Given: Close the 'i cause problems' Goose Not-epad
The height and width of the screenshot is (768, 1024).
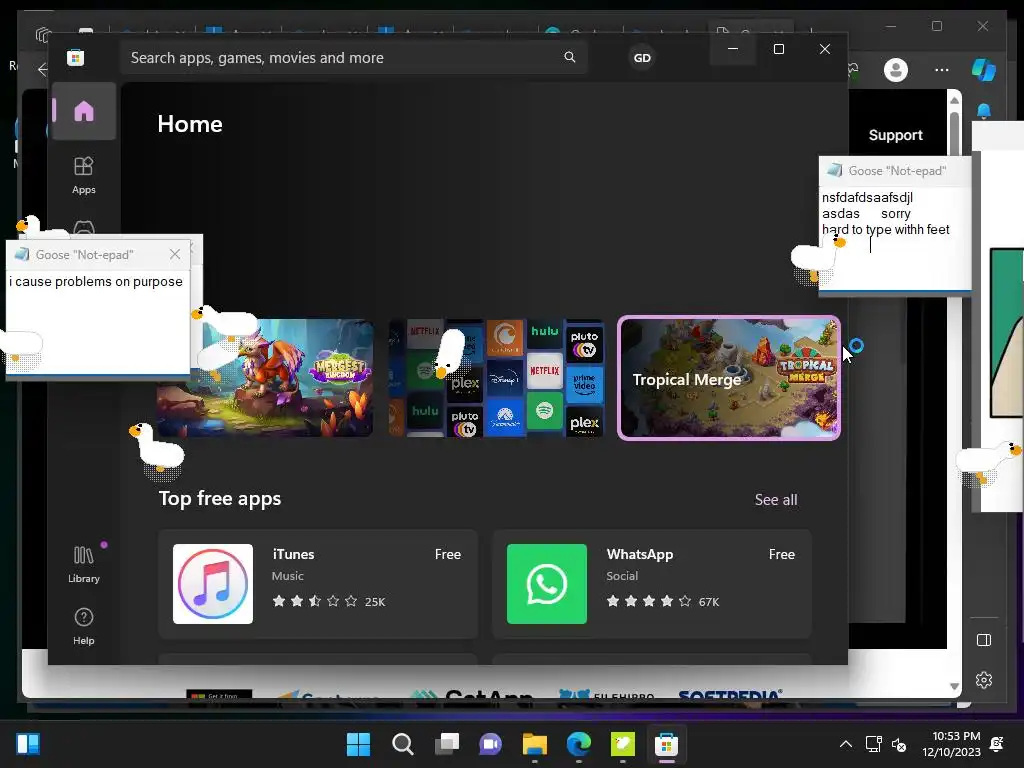Looking at the screenshot, I should (174, 255).
